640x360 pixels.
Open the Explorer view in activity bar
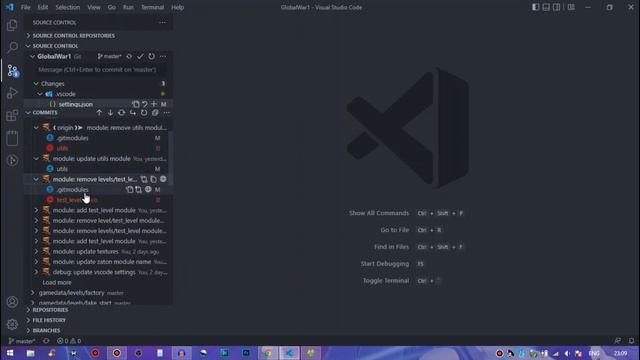tap(12, 25)
